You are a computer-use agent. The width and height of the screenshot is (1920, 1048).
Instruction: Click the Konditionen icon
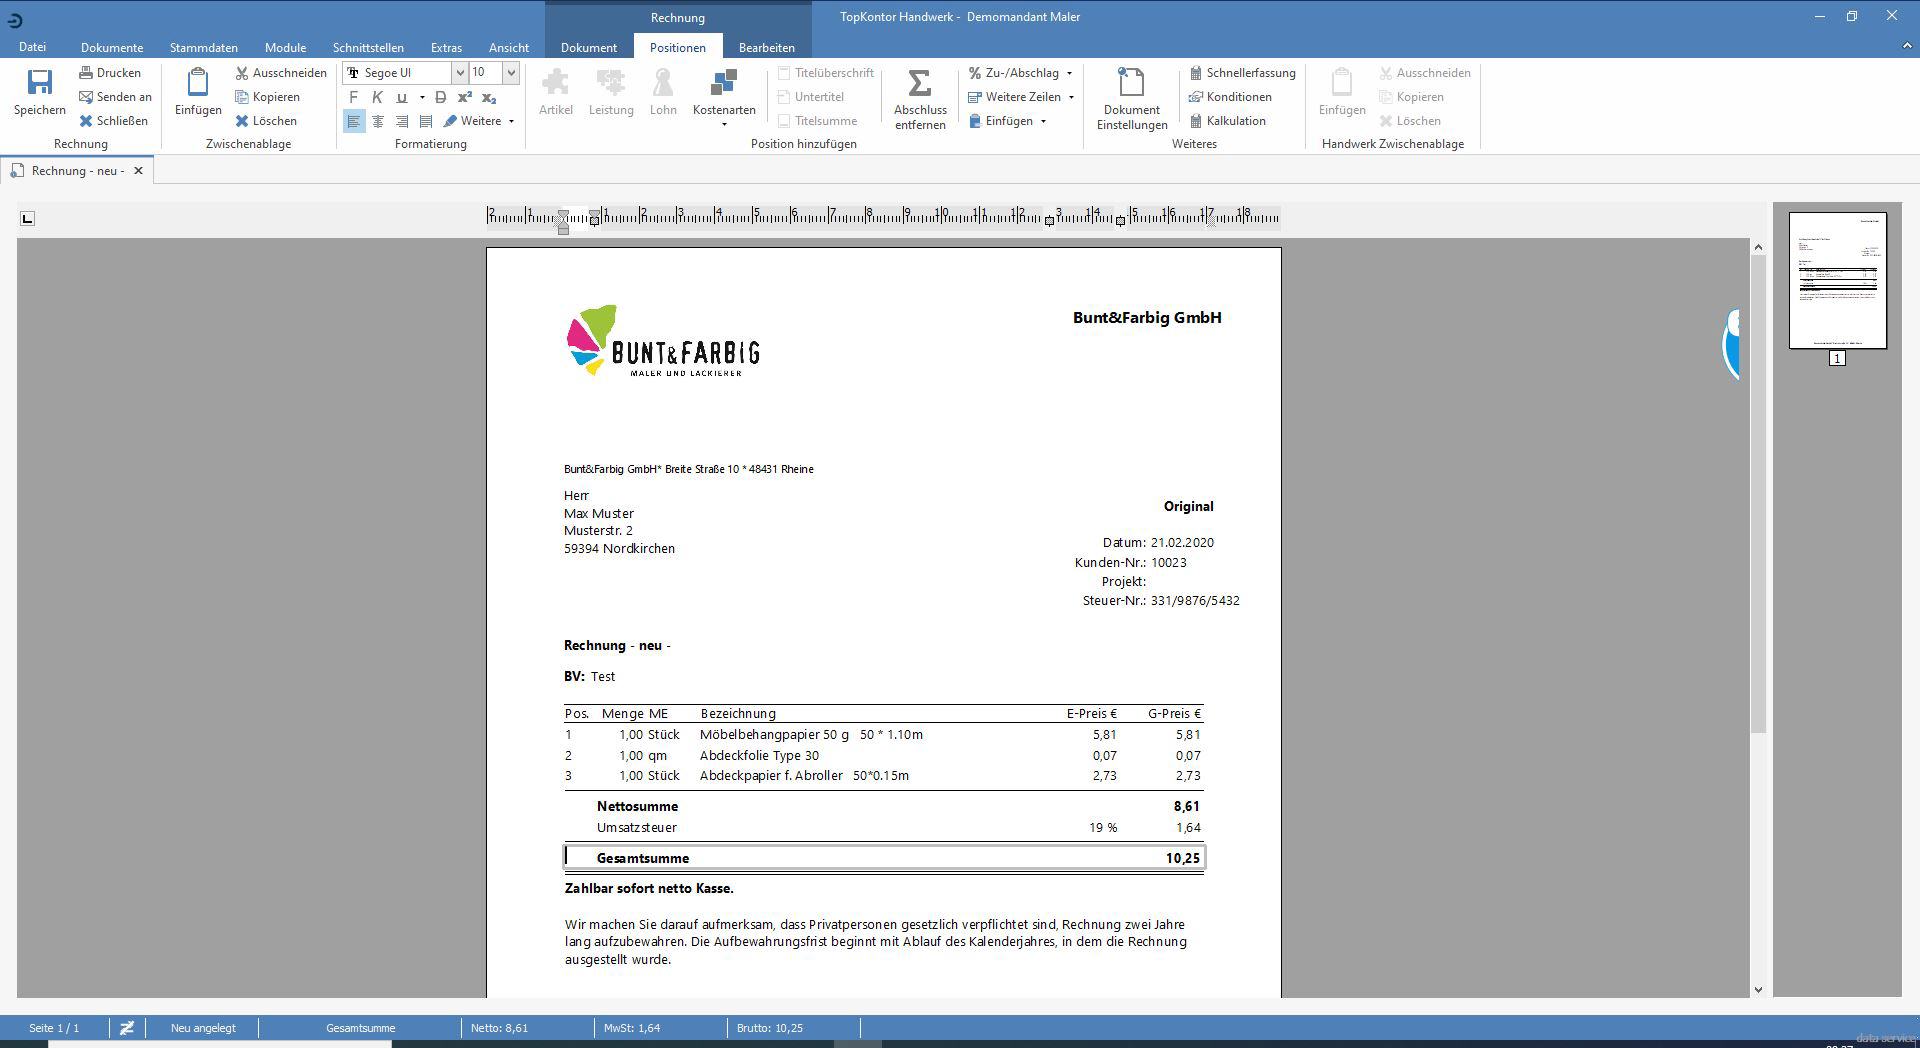click(x=1196, y=97)
